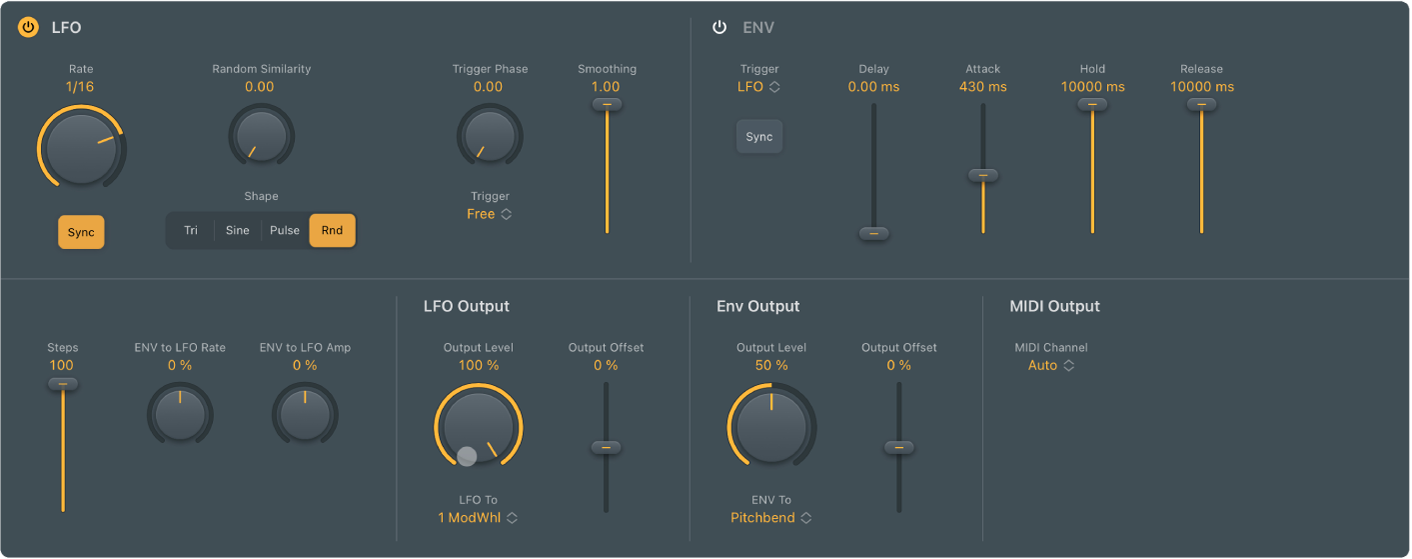Click the Hold value 10000 ms

point(1092,87)
